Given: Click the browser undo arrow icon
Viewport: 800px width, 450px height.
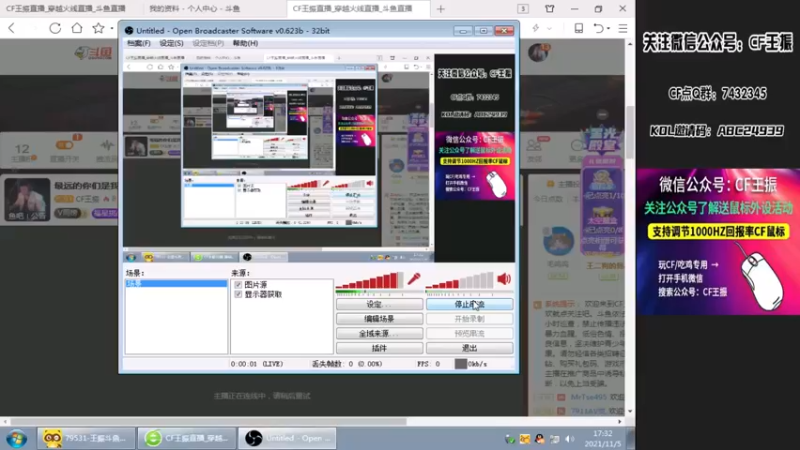Looking at the screenshot, I should pyautogui.click(x=598, y=28).
